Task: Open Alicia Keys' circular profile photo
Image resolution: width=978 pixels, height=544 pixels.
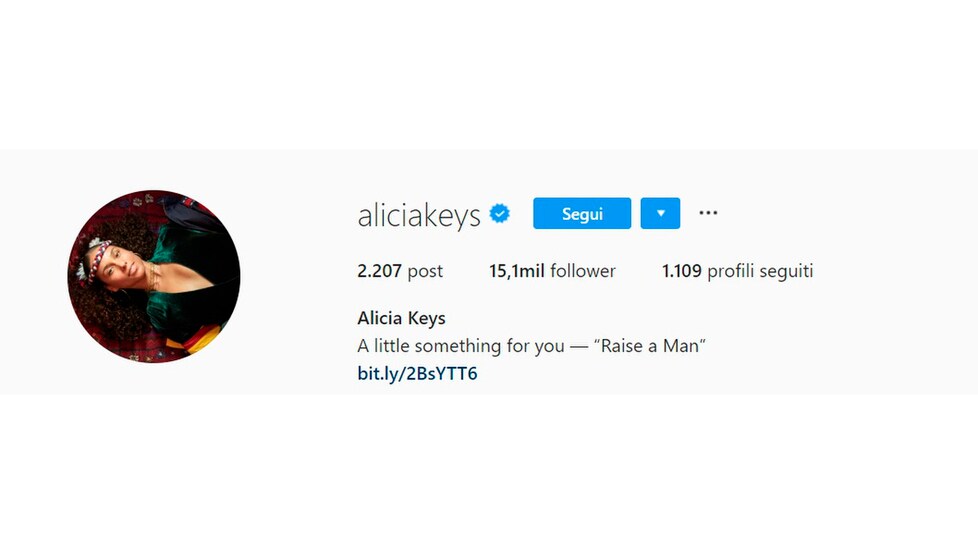Action: coord(153,276)
